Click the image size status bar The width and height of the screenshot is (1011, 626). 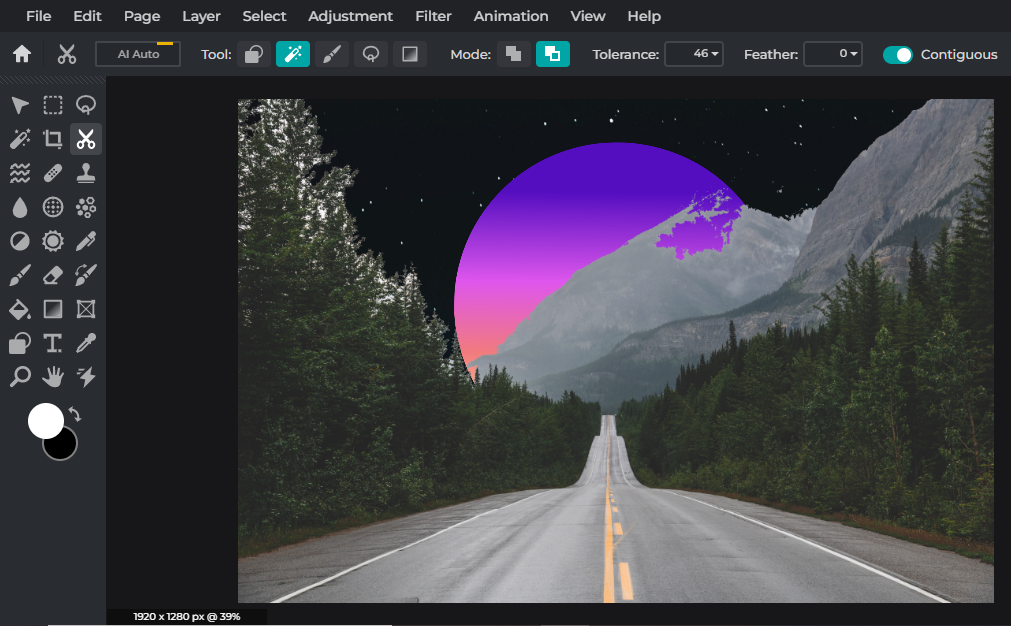pos(186,616)
